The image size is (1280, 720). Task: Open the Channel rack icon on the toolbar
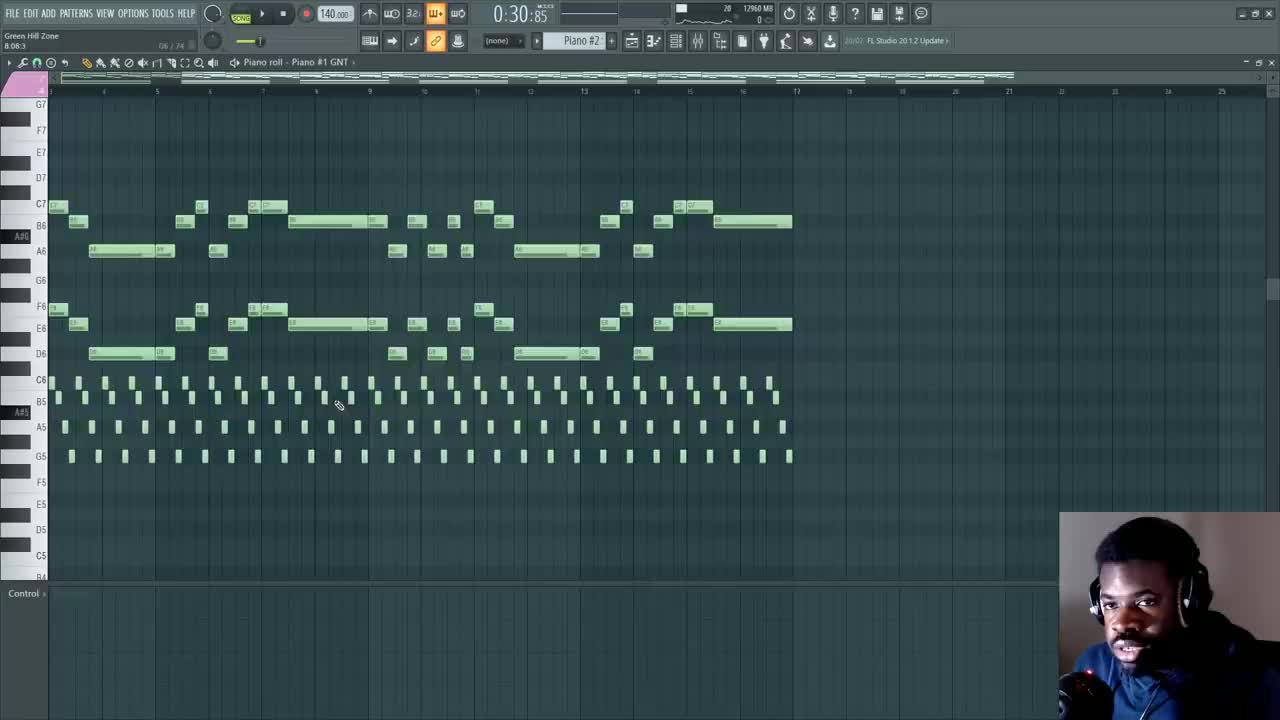pyautogui.click(x=675, y=41)
